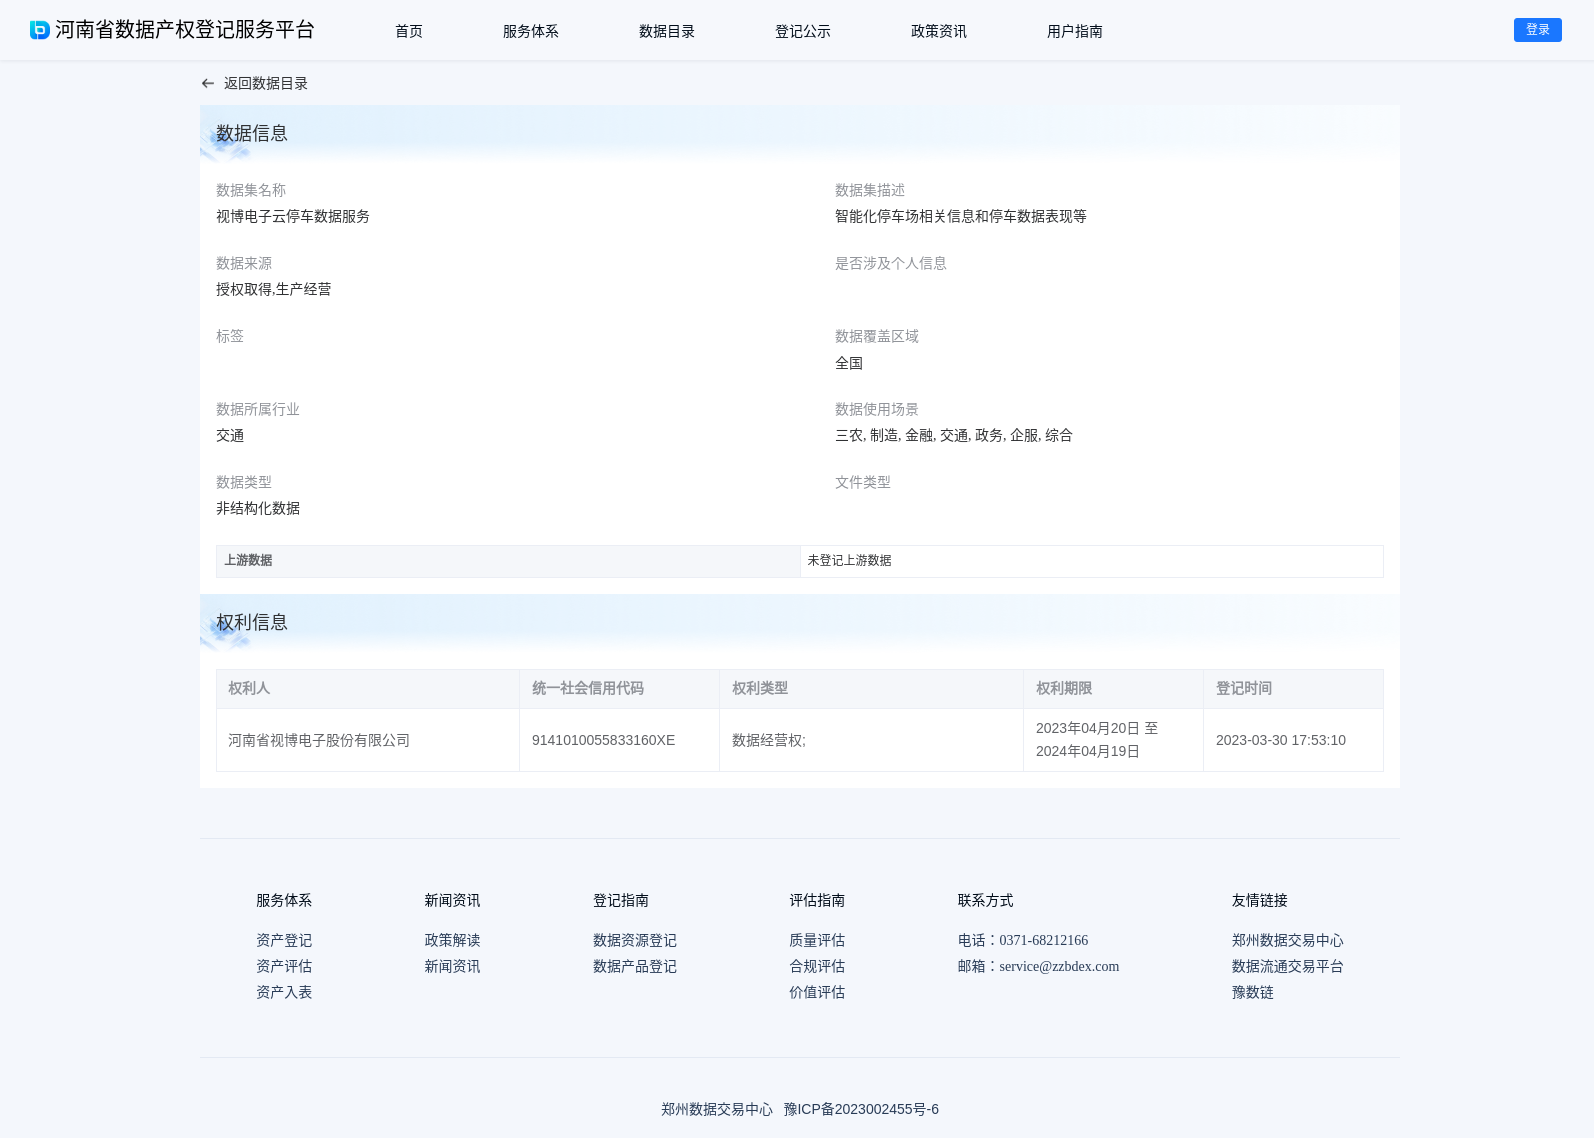Select credit code 9141010055833160XE

click(x=604, y=740)
